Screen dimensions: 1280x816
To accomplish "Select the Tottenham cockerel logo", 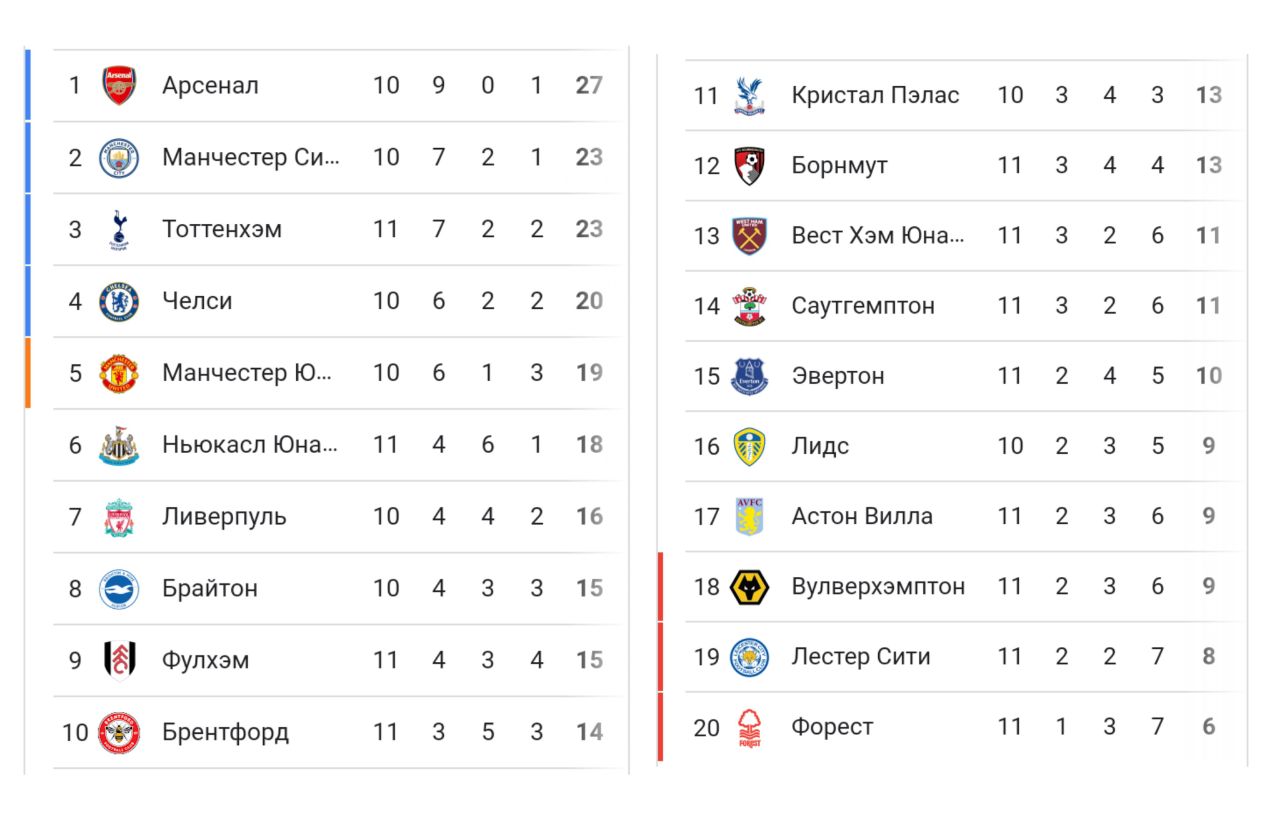I will pos(119,230).
